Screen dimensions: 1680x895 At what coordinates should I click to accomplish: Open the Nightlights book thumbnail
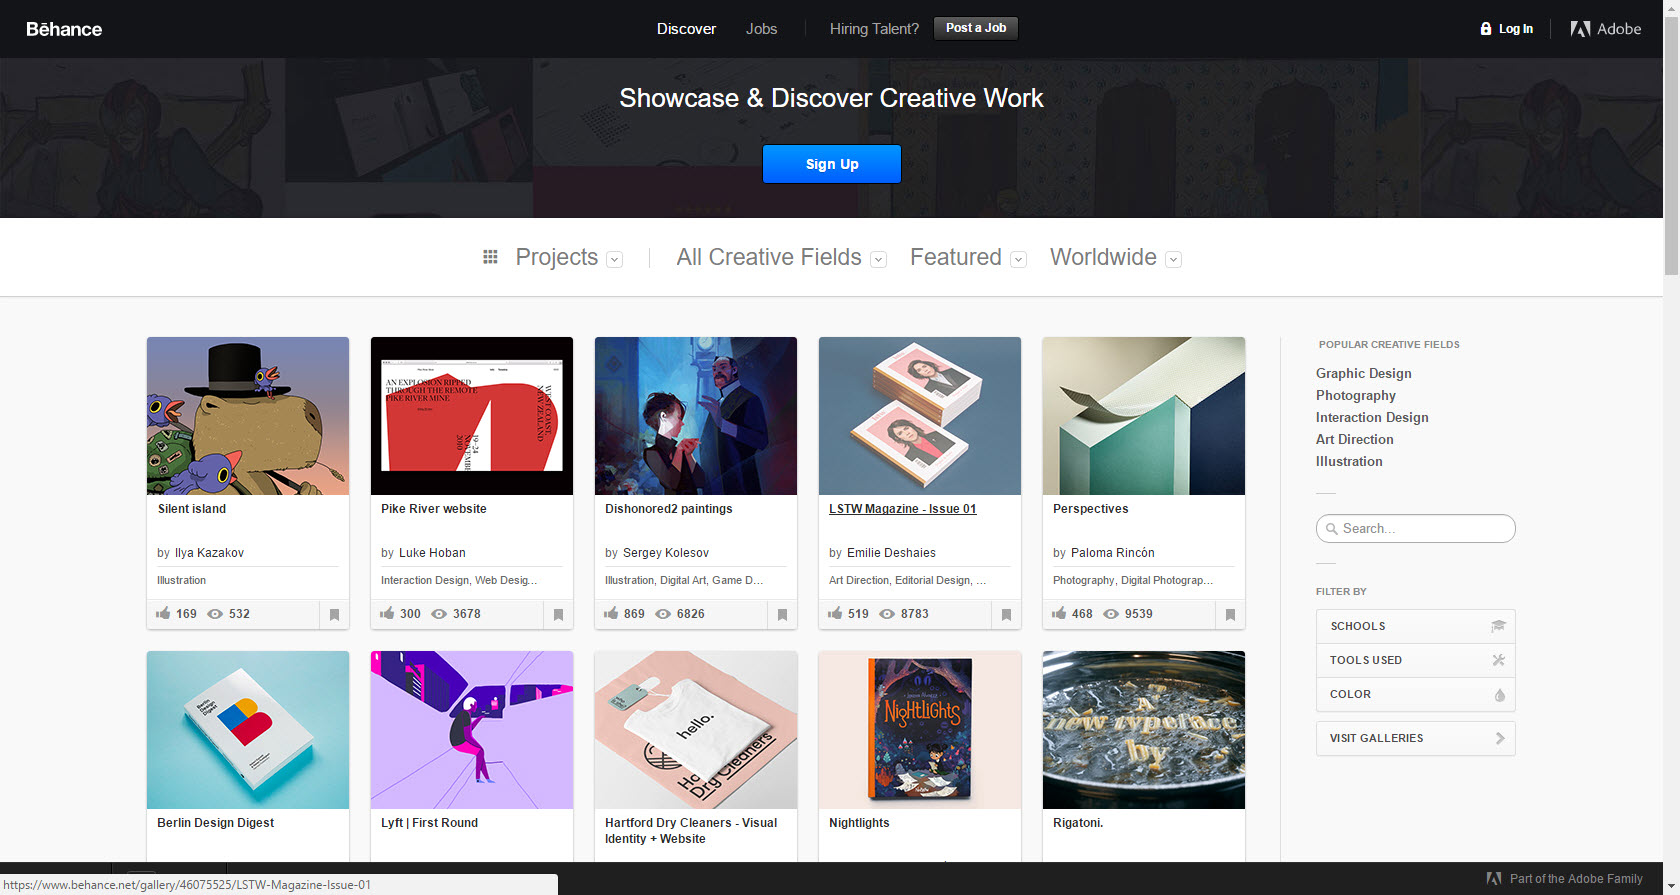[x=920, y=730]
